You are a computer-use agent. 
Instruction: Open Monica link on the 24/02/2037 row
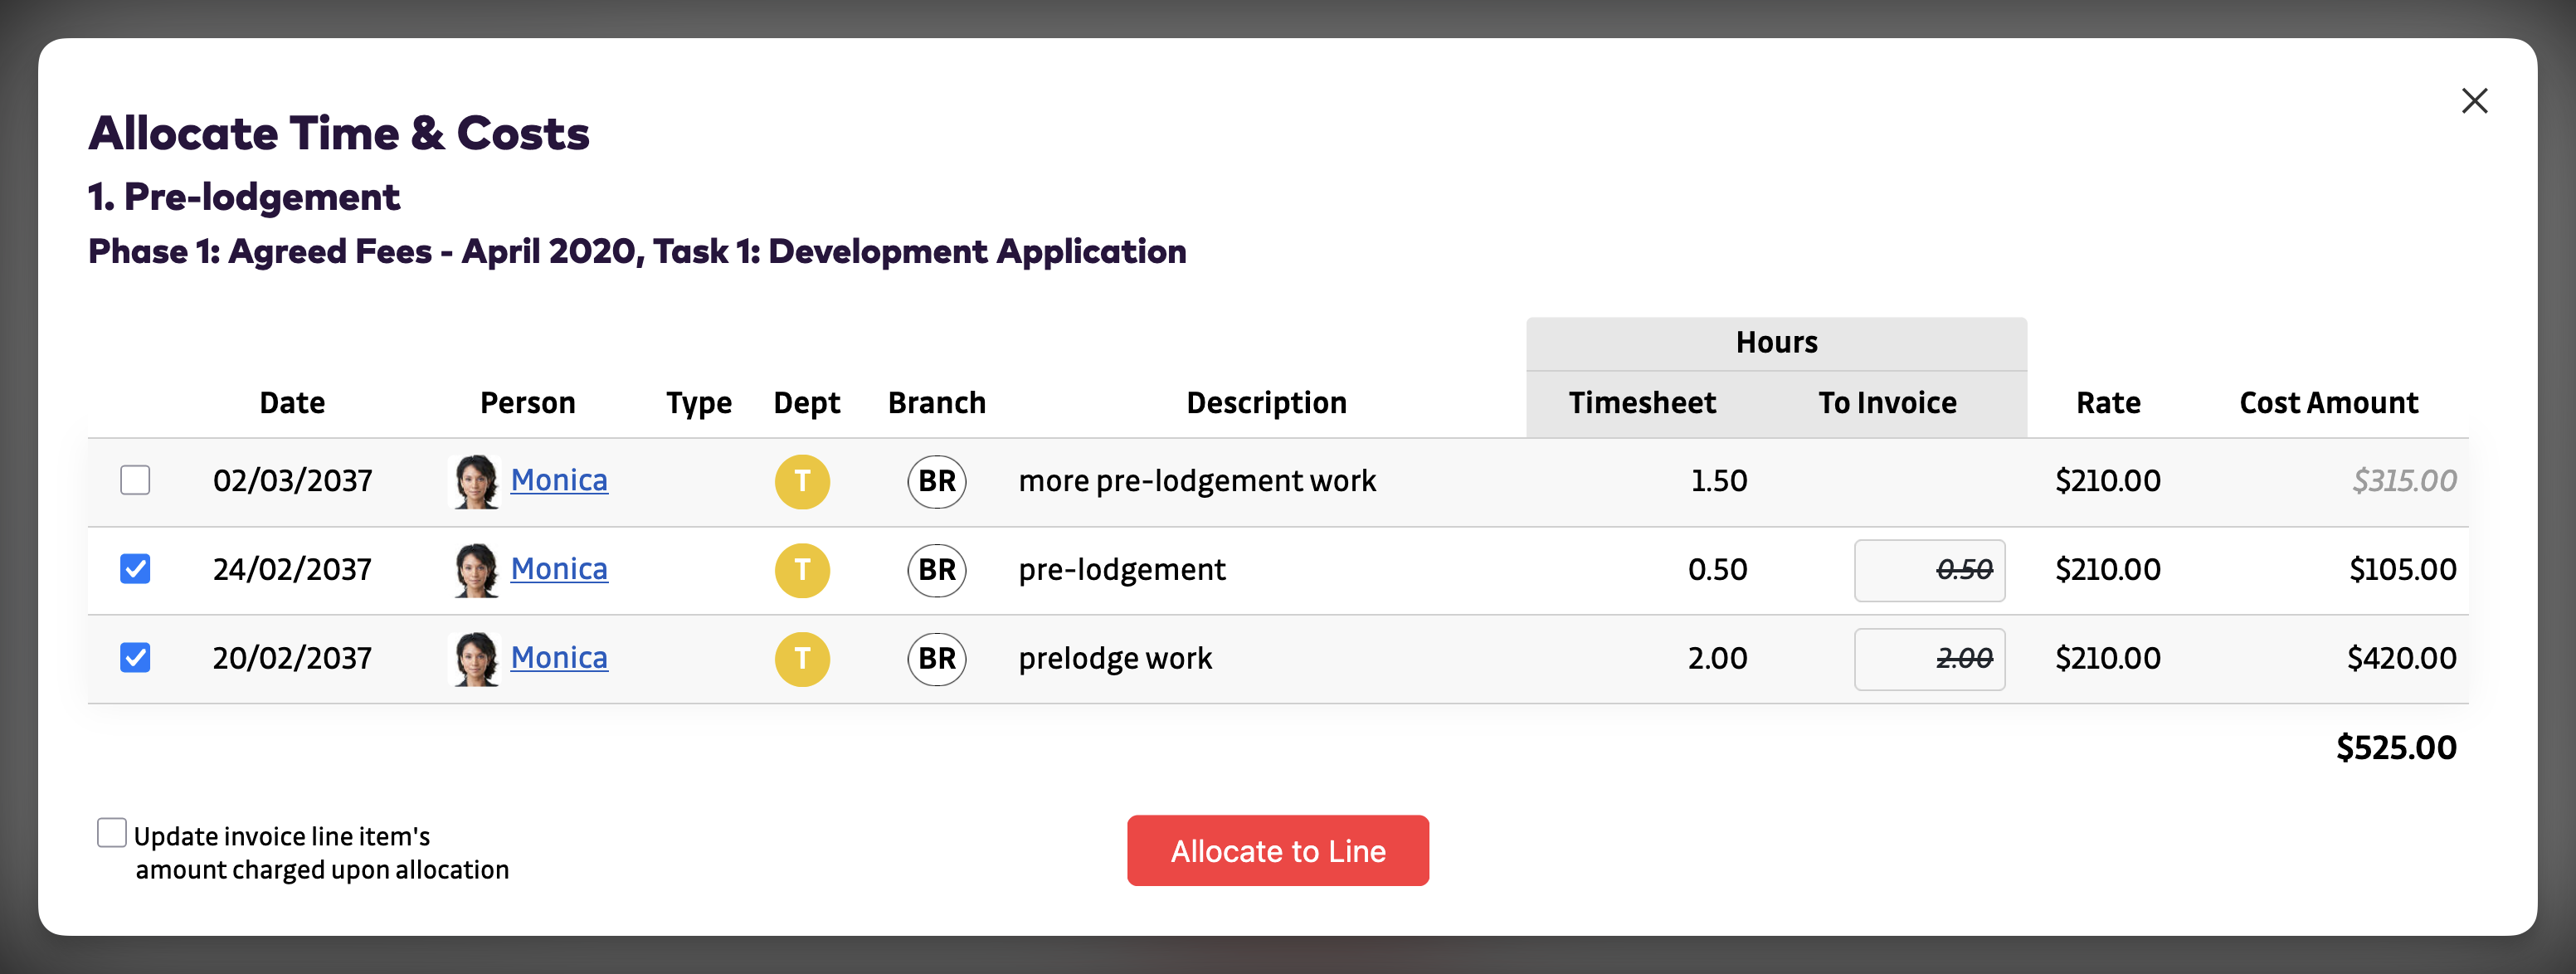click(558, 569)
